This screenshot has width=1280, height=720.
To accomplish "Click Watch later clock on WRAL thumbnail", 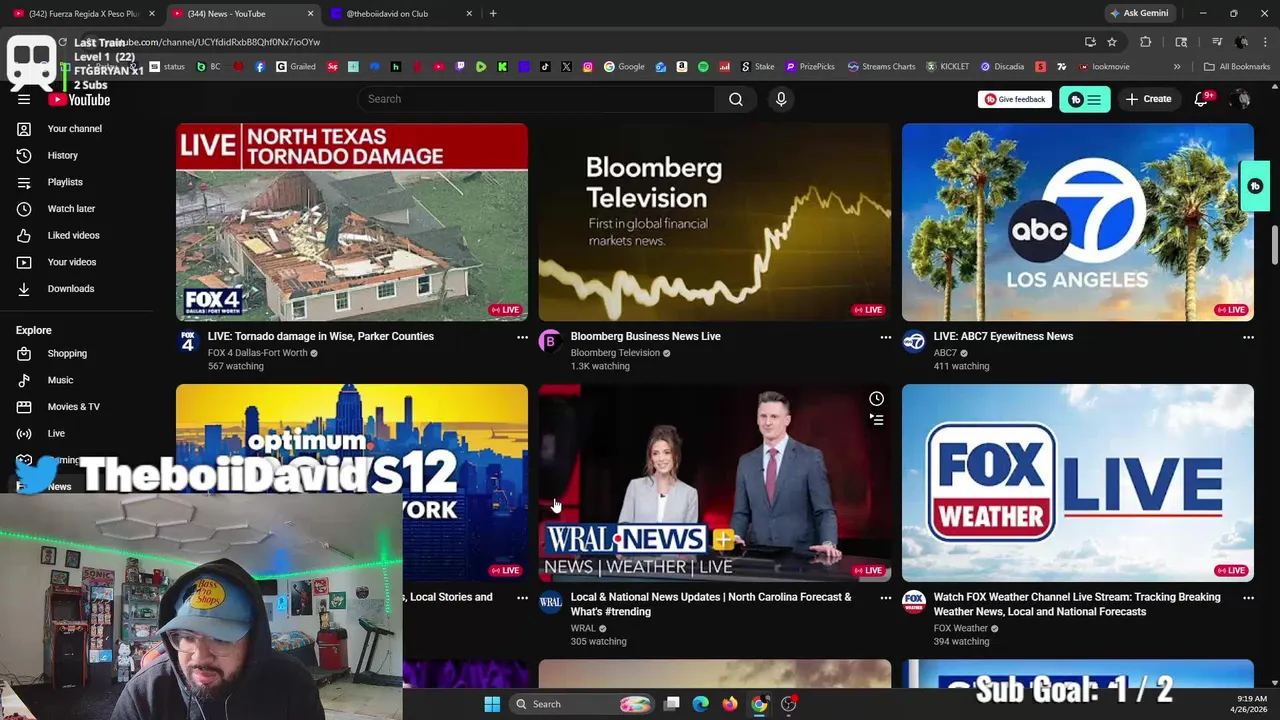I will (x=876, y=398).
